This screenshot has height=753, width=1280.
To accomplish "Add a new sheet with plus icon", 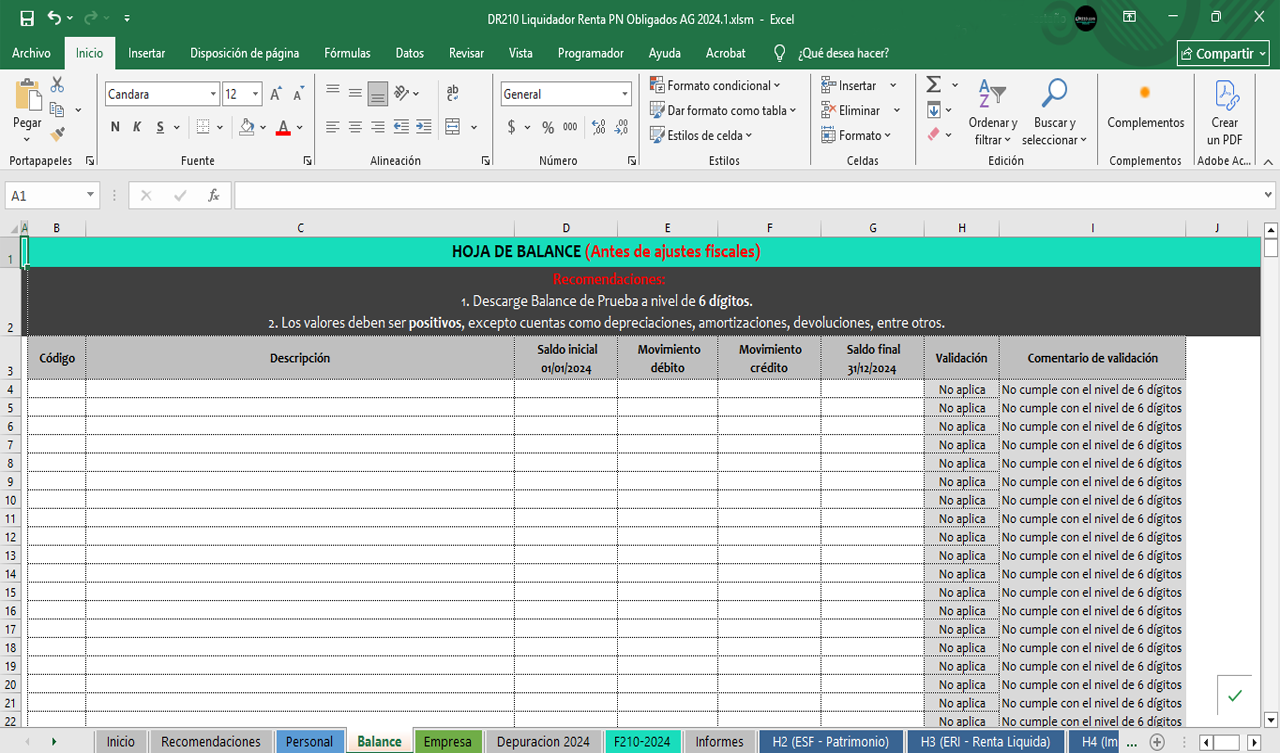I will pyautogui.click(x=1157, y=741).
